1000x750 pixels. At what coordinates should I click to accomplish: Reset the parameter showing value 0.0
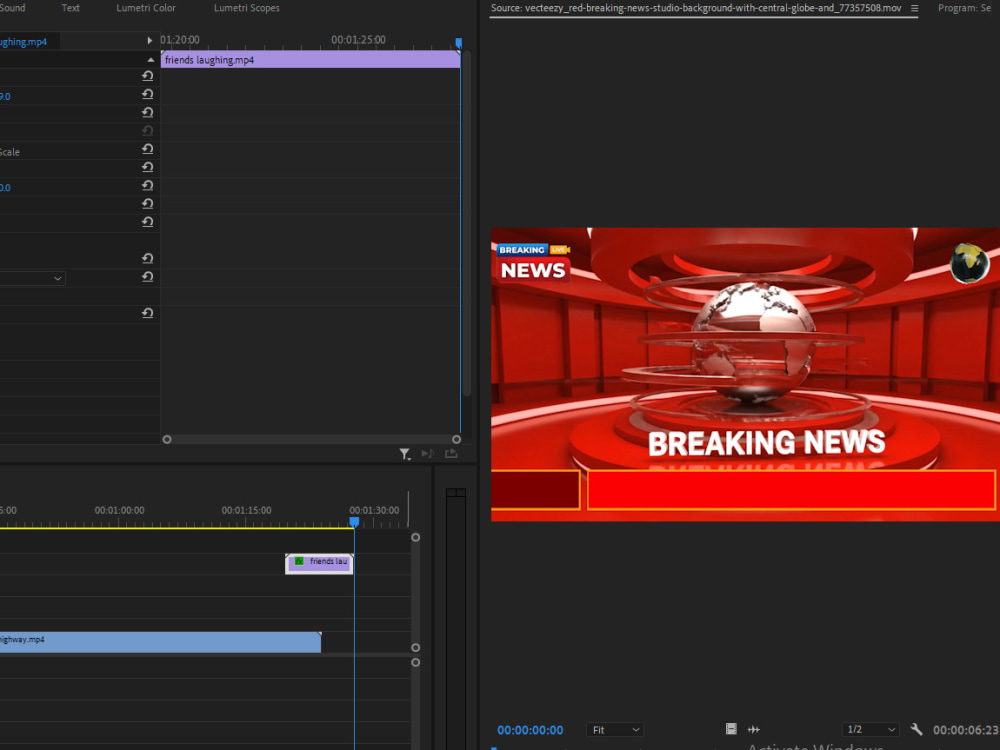(x=147, y=186)
